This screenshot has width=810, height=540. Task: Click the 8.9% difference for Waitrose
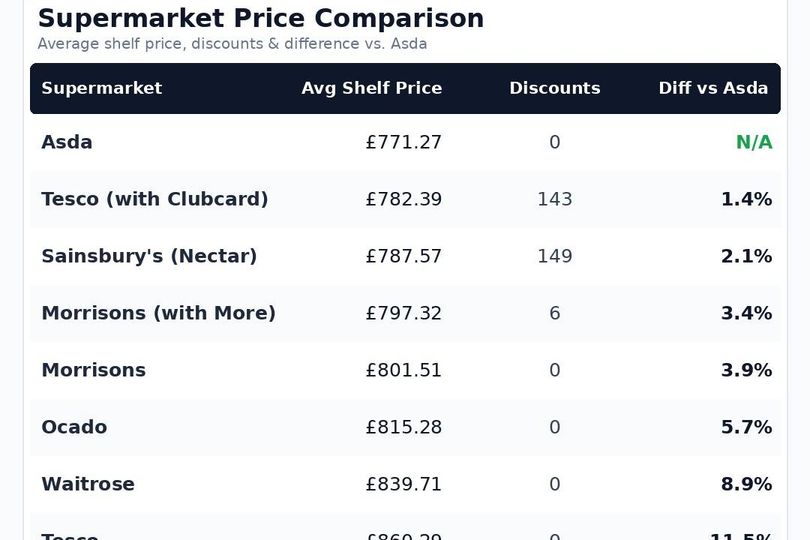746,484
